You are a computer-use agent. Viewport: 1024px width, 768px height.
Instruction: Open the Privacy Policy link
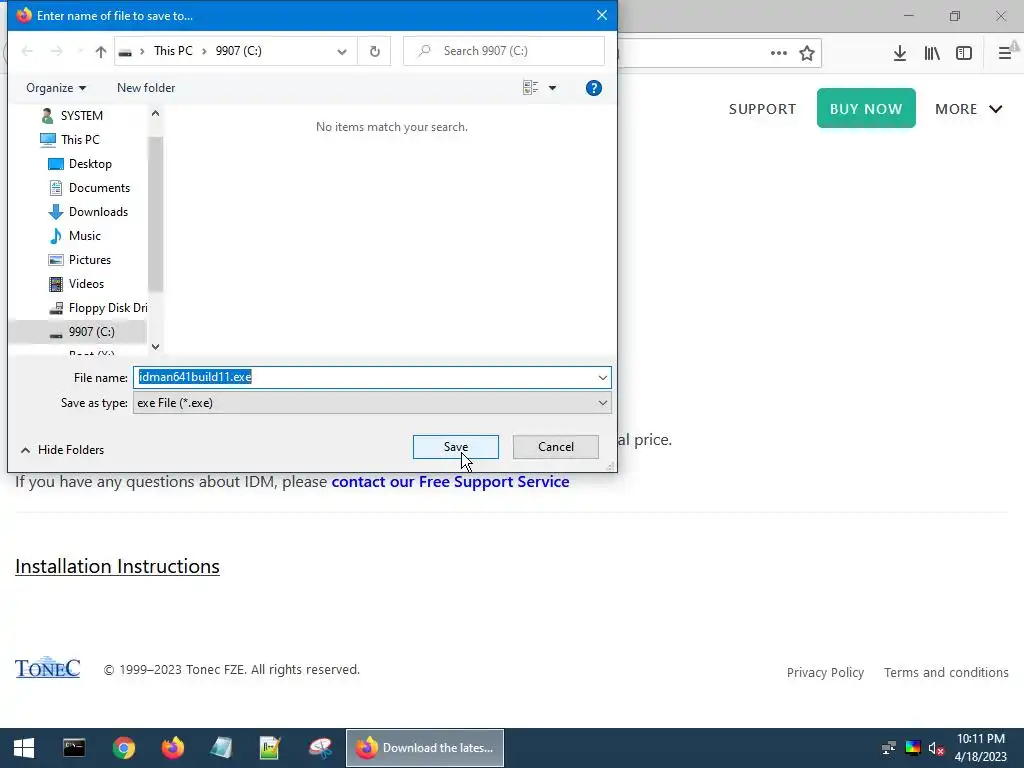825,673
